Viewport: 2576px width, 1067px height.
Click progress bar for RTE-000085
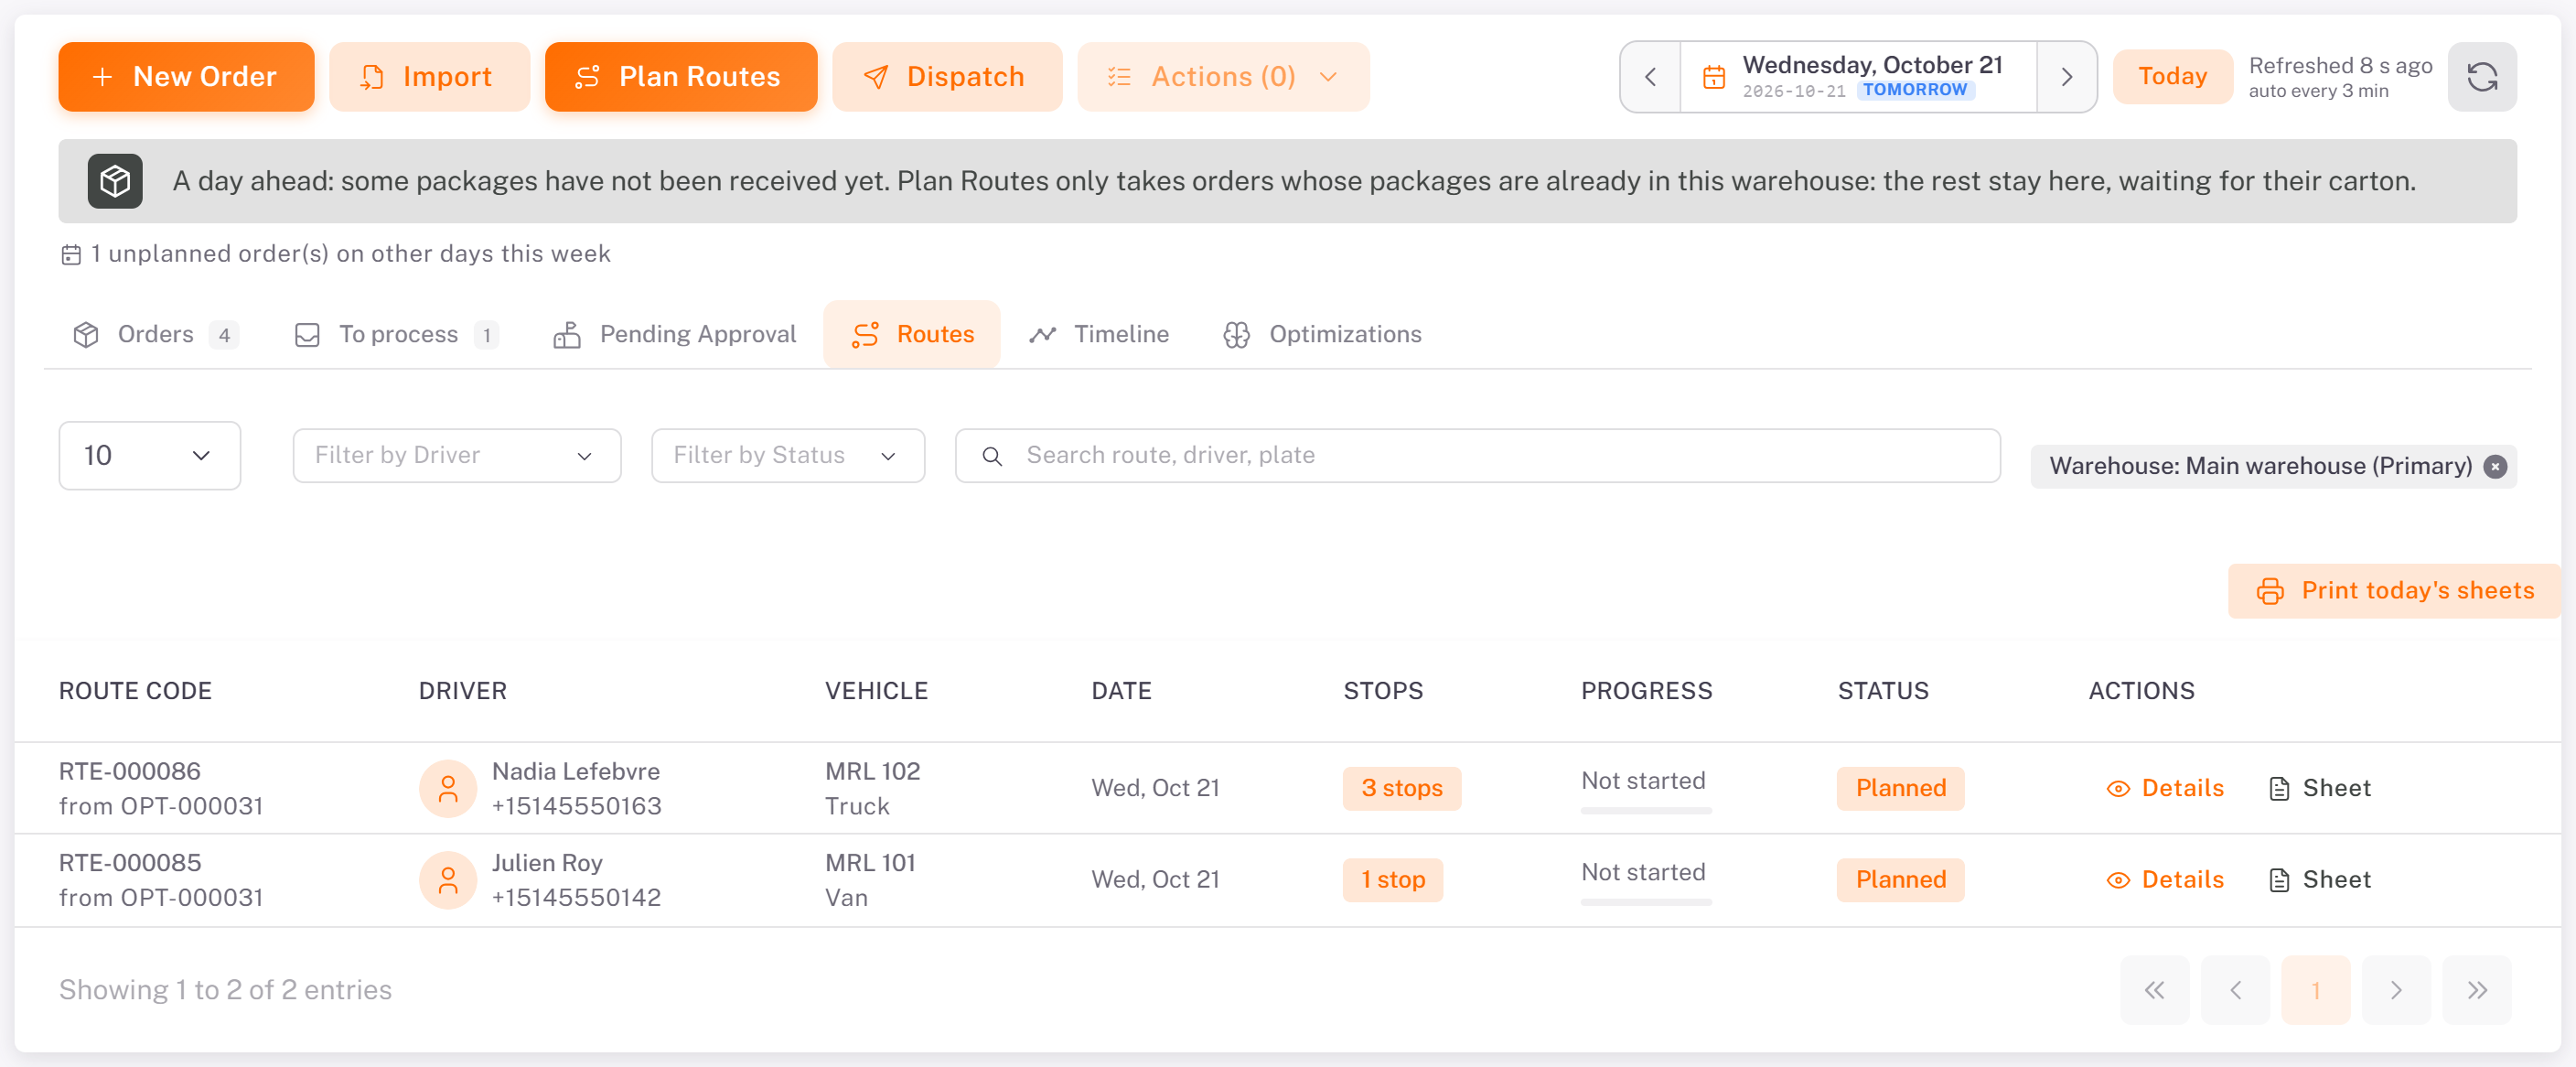(x=1646, y=902)
